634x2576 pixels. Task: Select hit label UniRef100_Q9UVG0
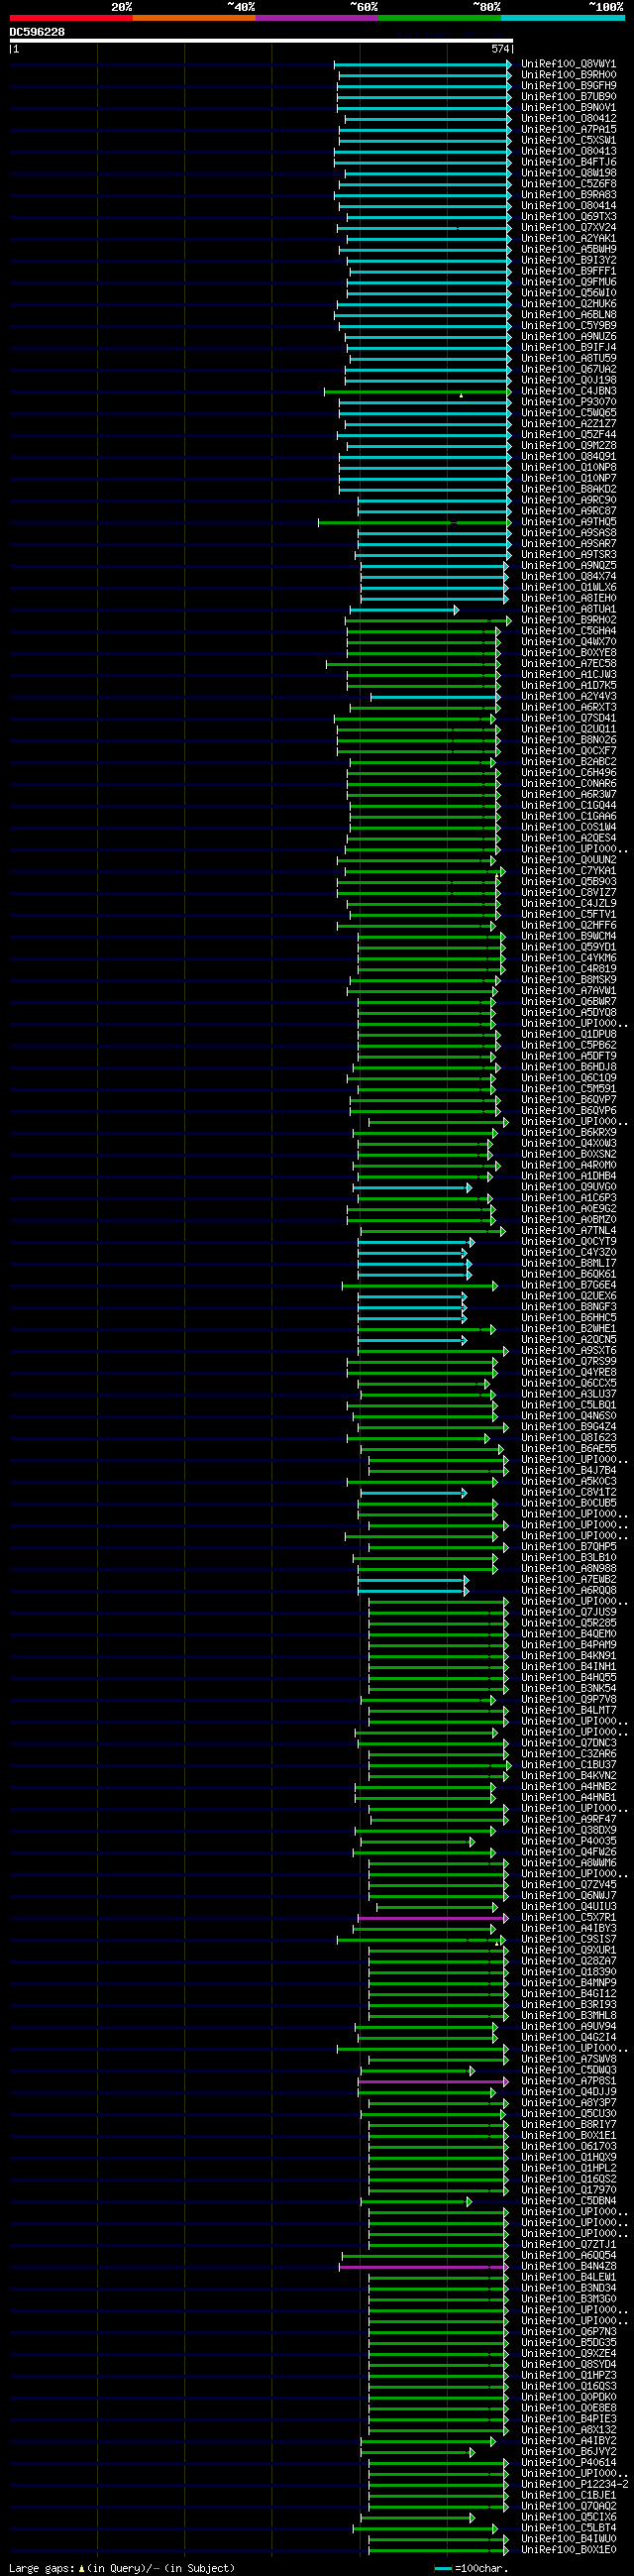(x=568, y=1188)
